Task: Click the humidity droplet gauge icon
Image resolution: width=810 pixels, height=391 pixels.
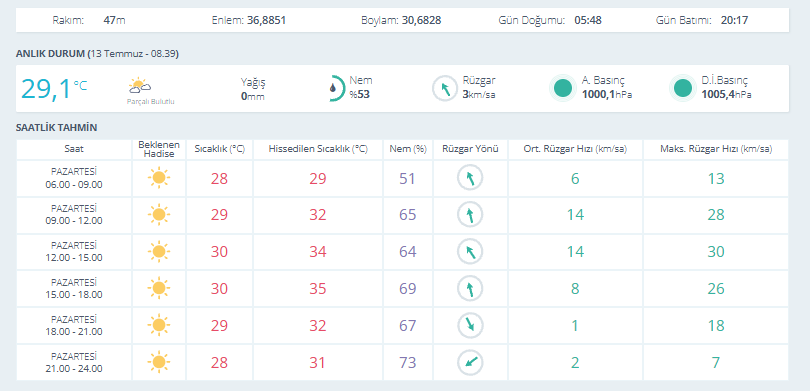Action: pyautogui.click(x=336, y=88)
